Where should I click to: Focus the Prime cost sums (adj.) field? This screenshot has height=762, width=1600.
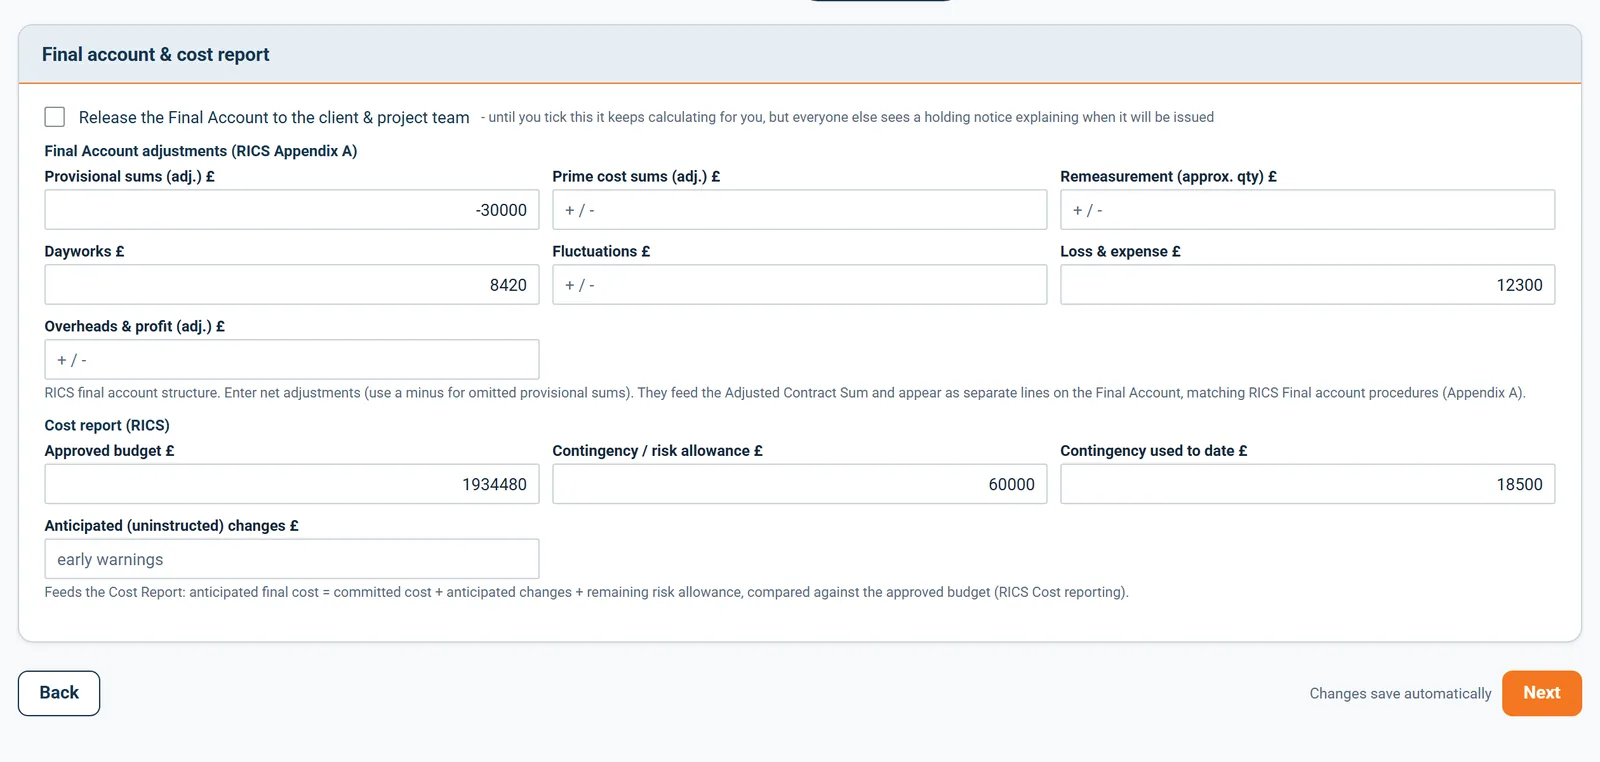(800, 210)
